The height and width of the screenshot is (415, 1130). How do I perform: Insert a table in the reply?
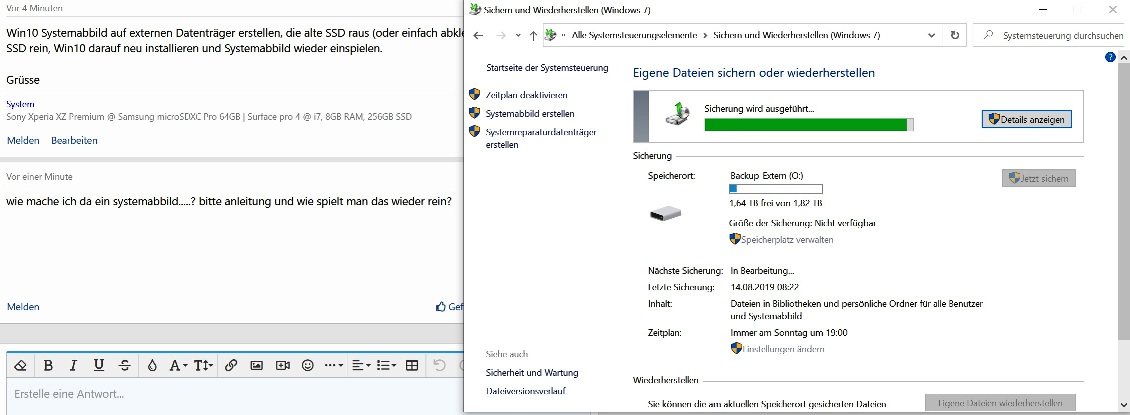coord(412,365)
